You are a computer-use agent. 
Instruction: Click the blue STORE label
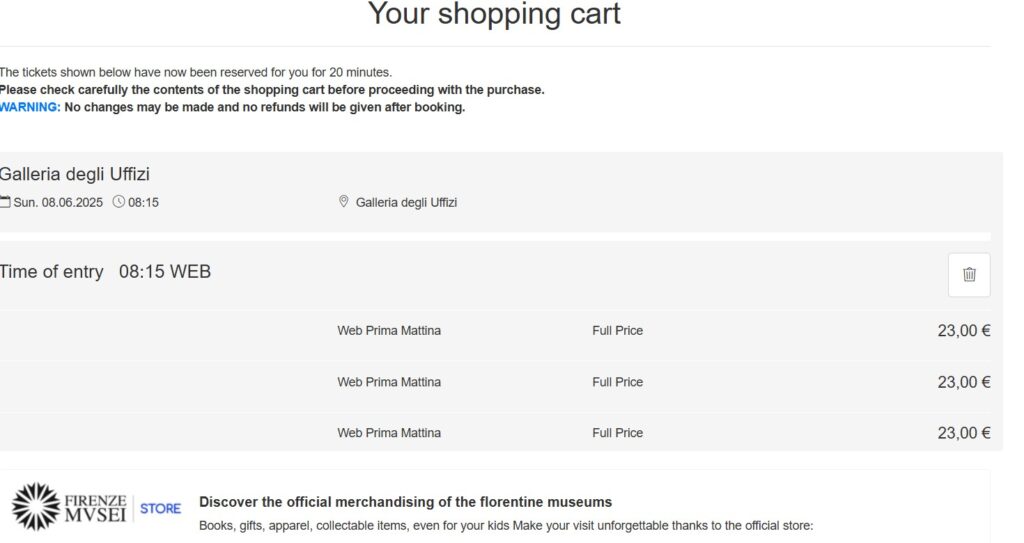point(160,508)
